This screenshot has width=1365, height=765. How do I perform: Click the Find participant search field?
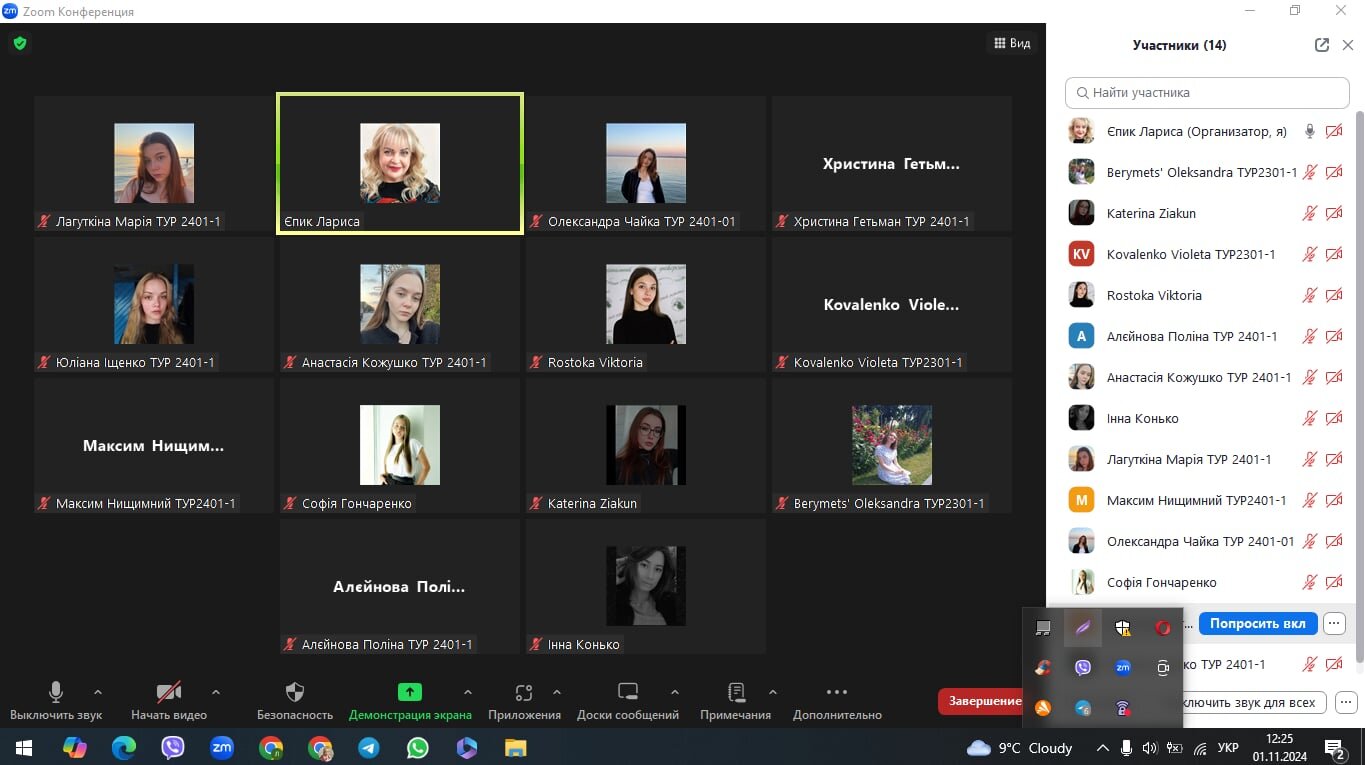tap(1207, 92)
